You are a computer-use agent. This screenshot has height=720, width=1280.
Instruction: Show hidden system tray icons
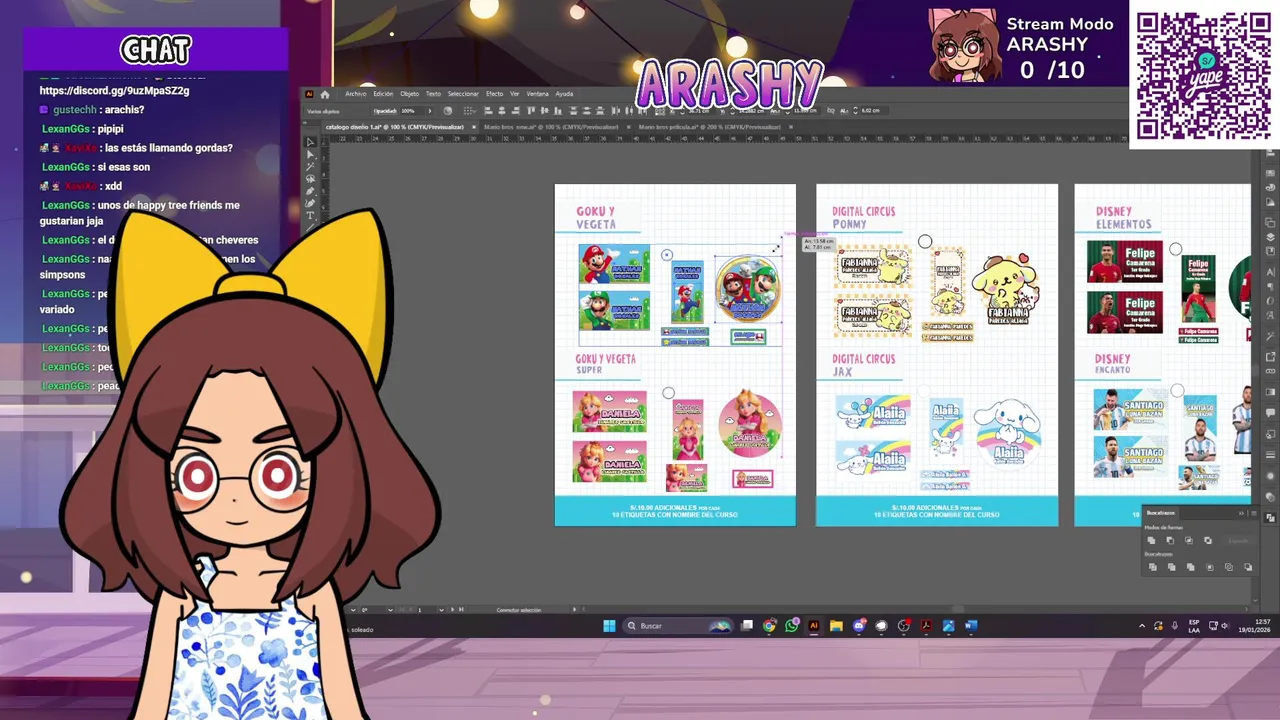tap(1142, 626)
